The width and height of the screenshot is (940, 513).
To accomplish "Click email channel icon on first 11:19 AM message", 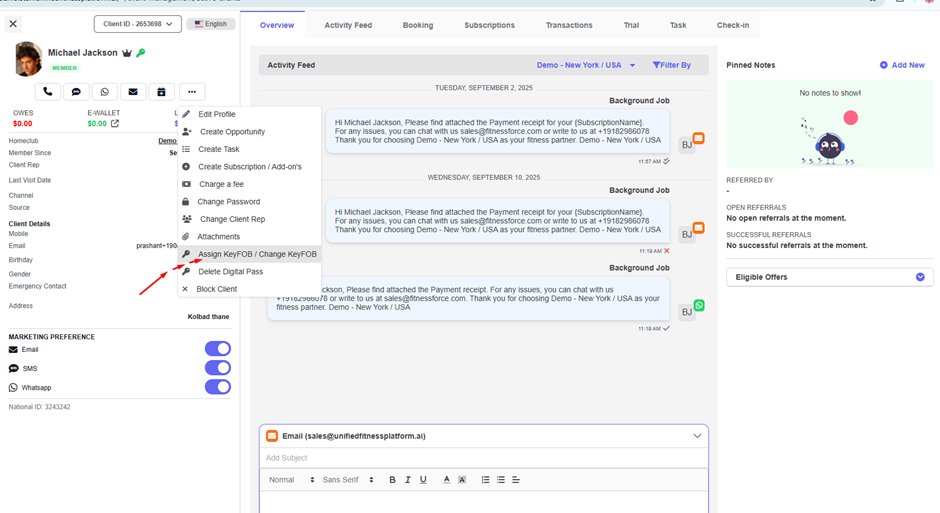I will (698, 228).
